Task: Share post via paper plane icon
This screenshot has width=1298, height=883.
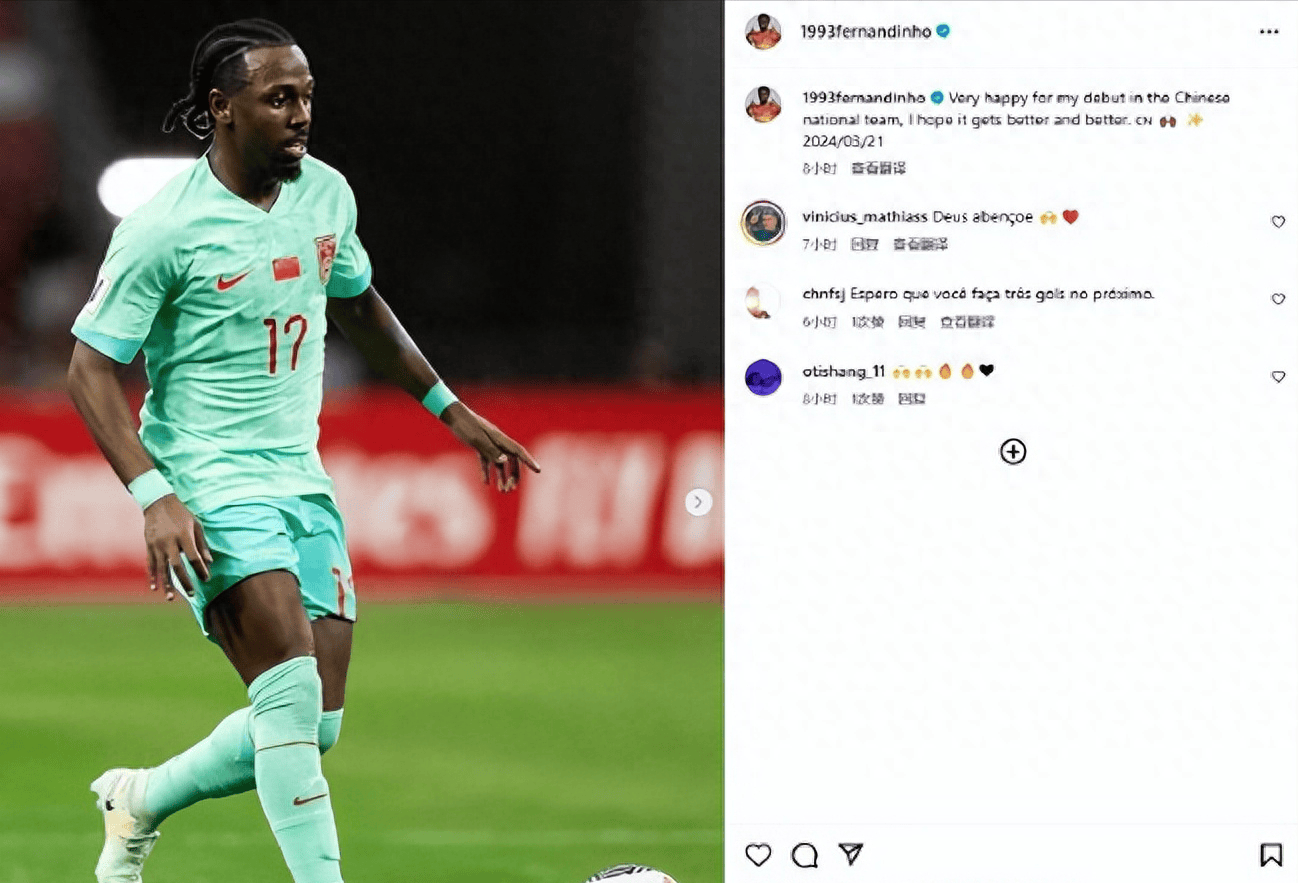Action: coord(850,853)
